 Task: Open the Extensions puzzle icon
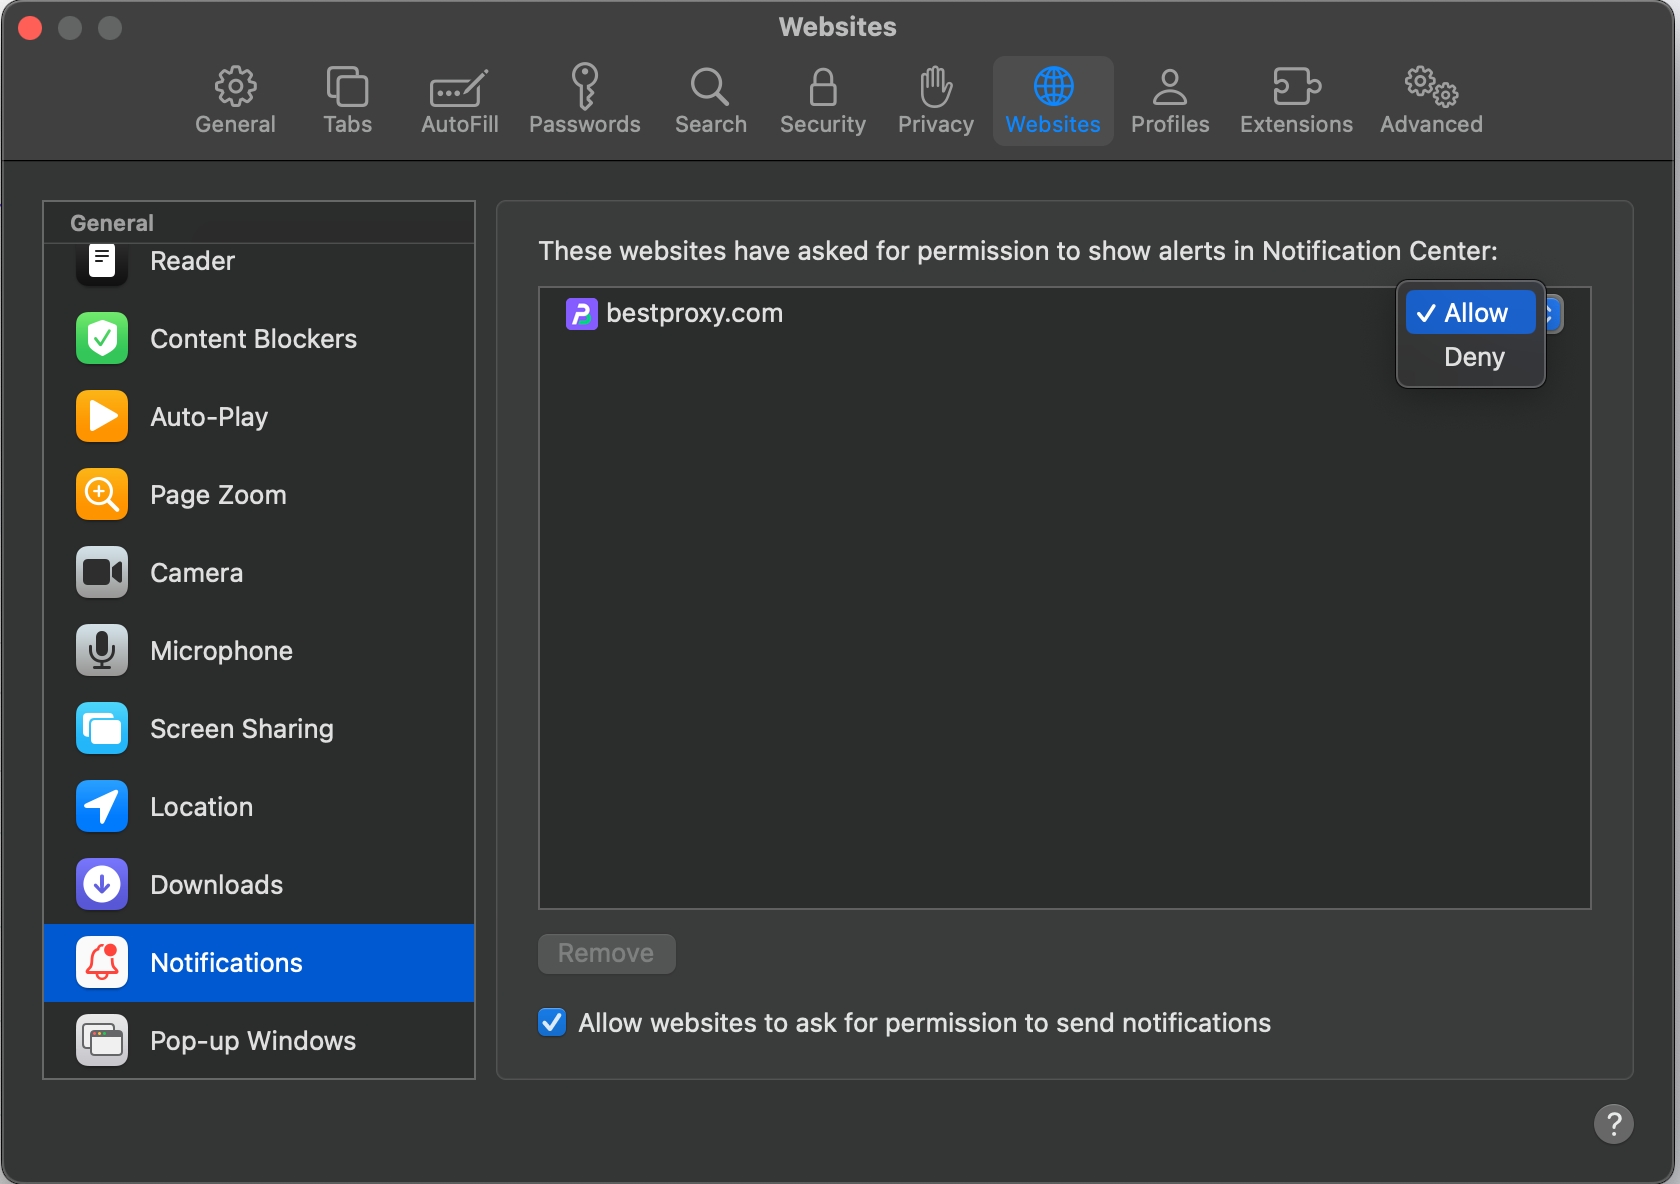pyautogui.click(x=1297, y=87)
